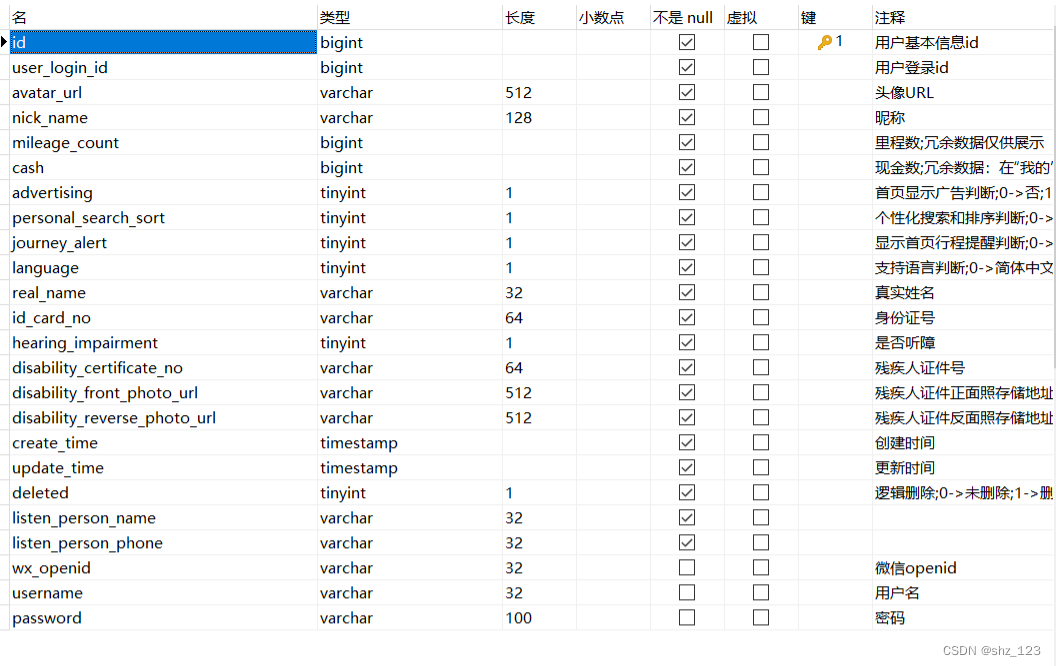Click the varchar type of username
This screenshot has height=666, width=1056.
tap(346, 593)
